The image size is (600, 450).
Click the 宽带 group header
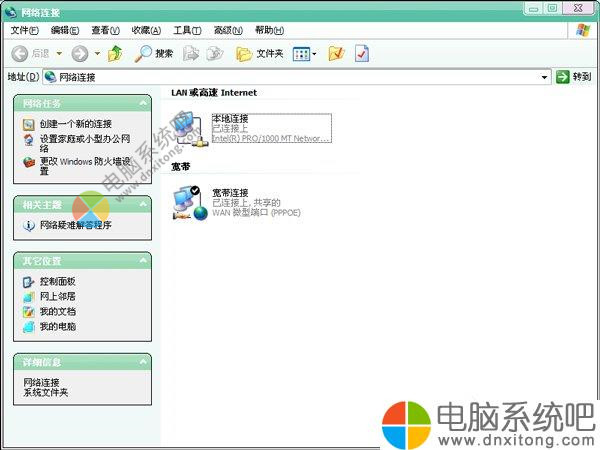[181, 166]
